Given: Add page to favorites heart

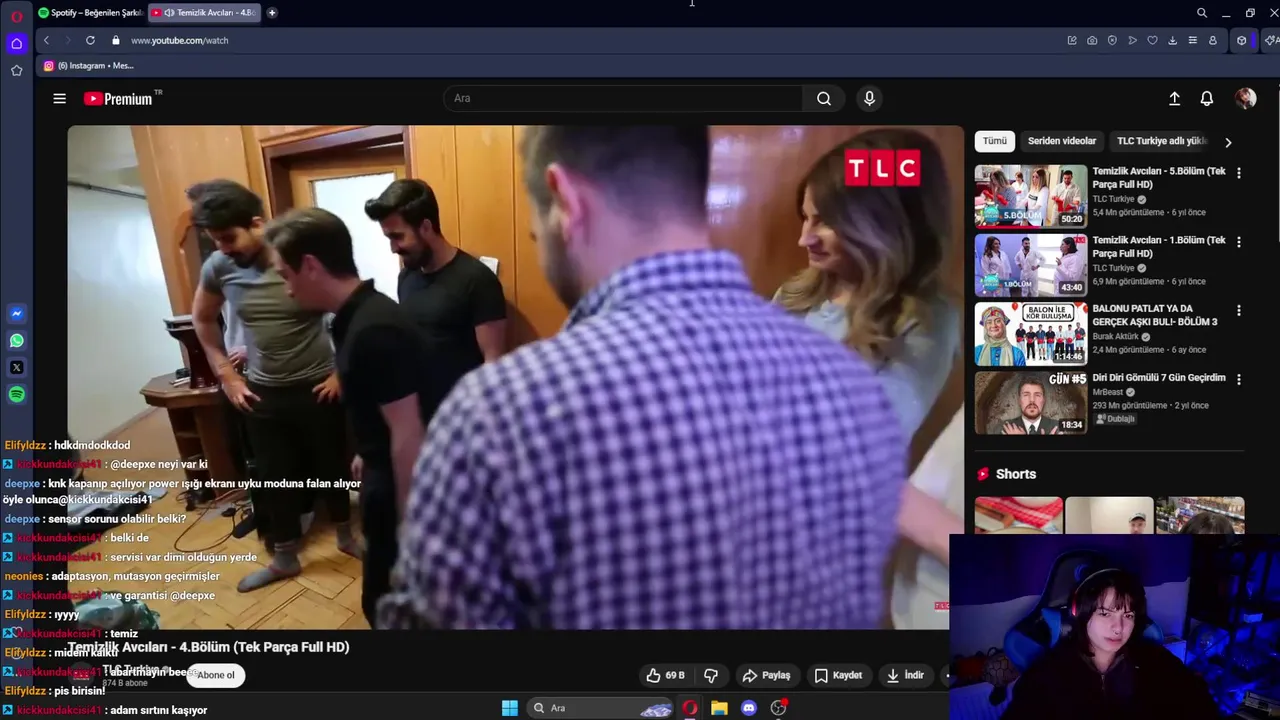Looking at the screenshot, I should pos(1152,40).
